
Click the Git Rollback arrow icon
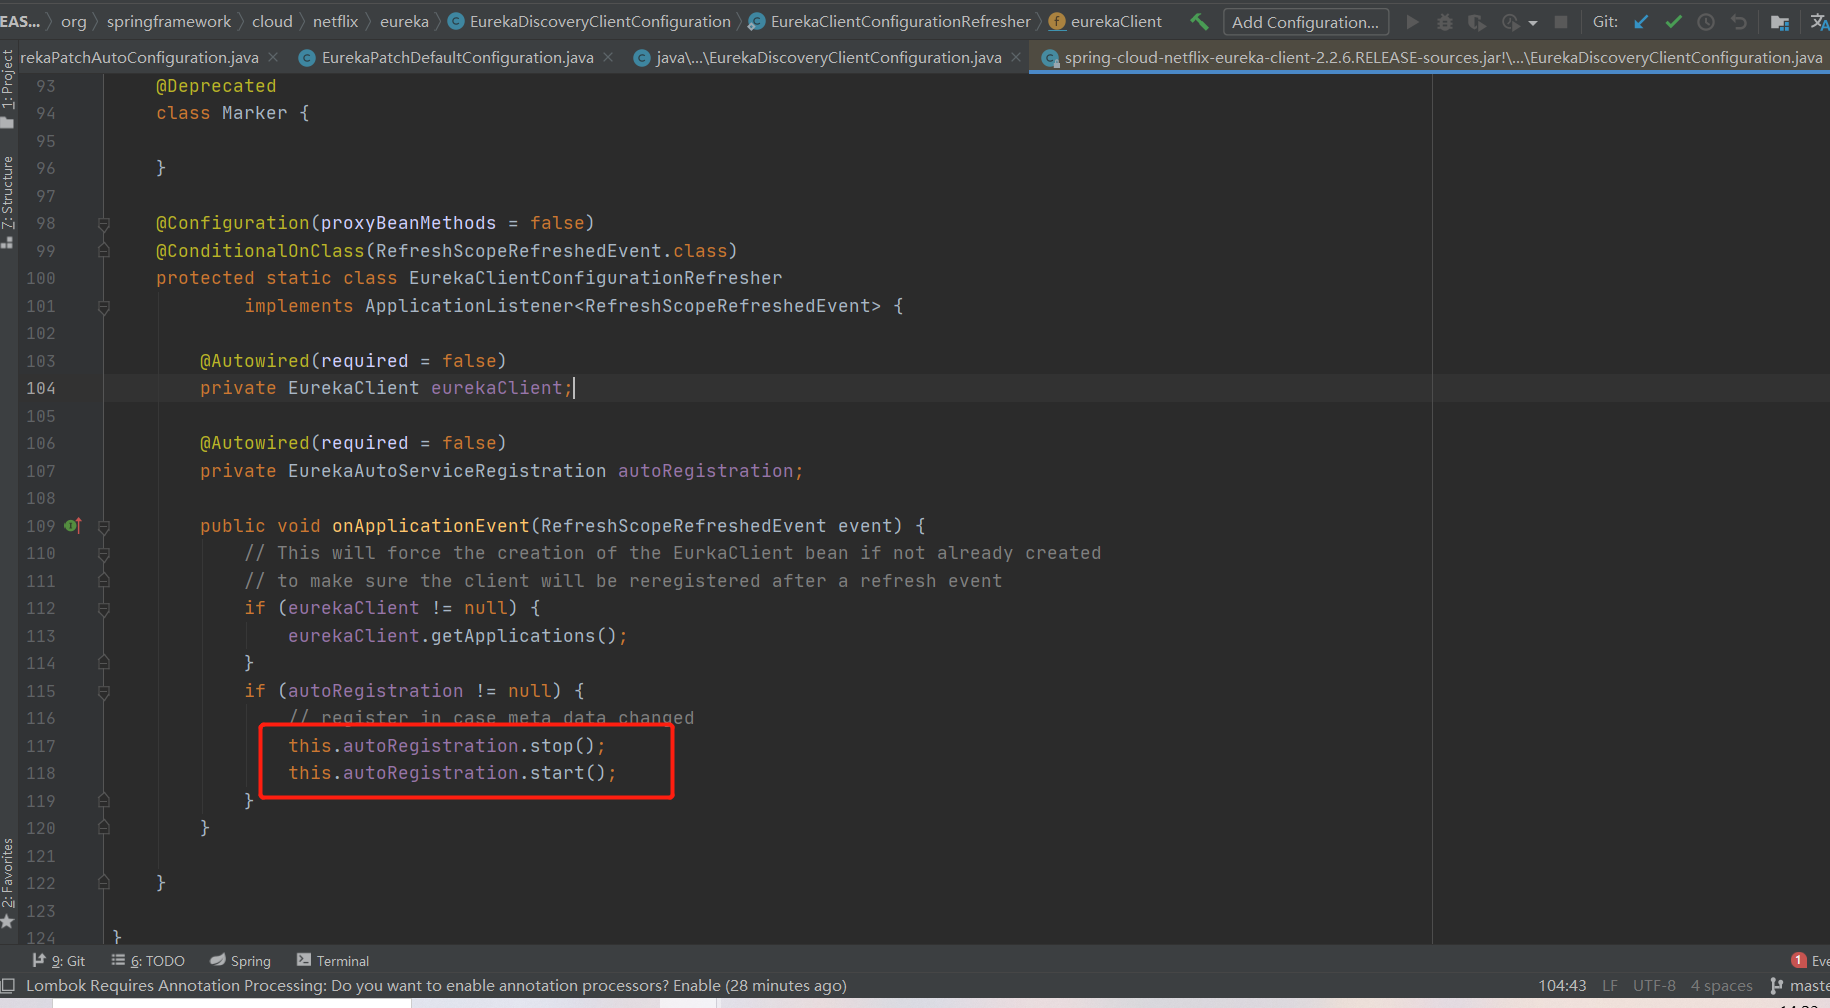coord(1739,22)
